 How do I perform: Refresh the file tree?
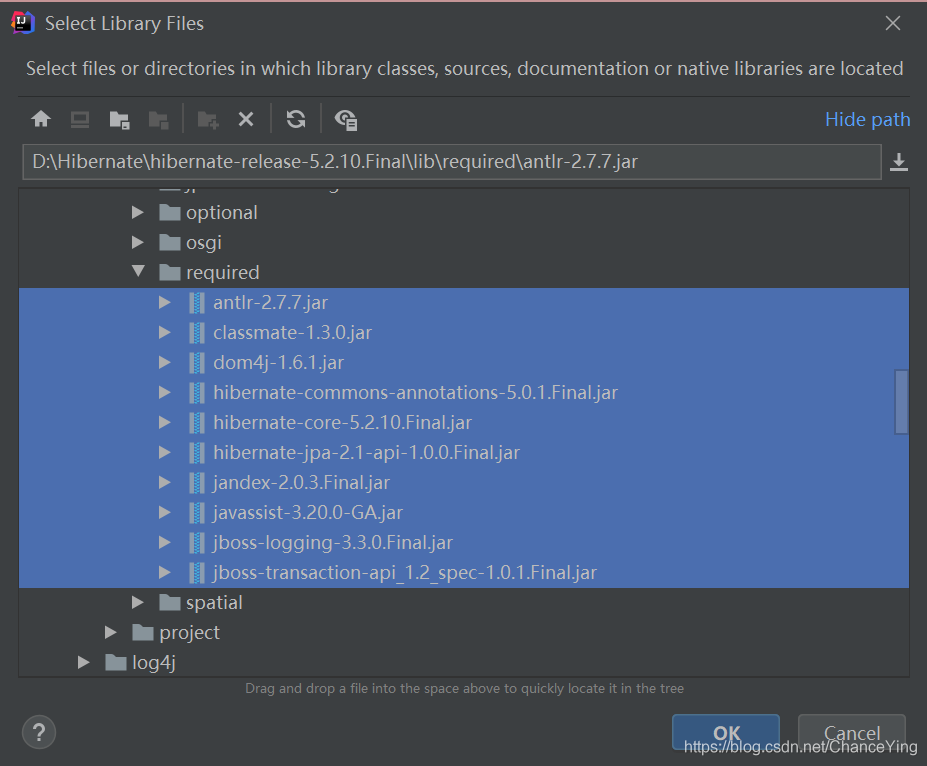(296, 119)
